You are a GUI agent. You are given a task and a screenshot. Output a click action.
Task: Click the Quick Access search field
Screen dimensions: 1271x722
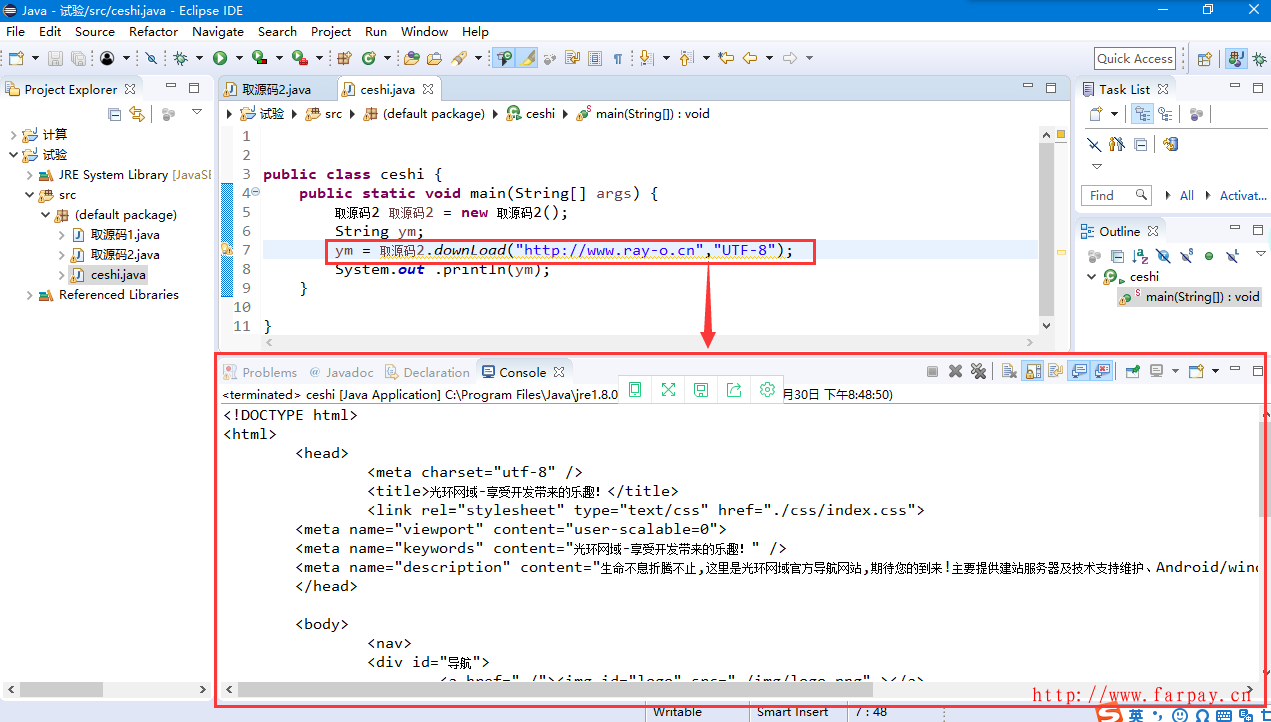tap(1134, 58)
